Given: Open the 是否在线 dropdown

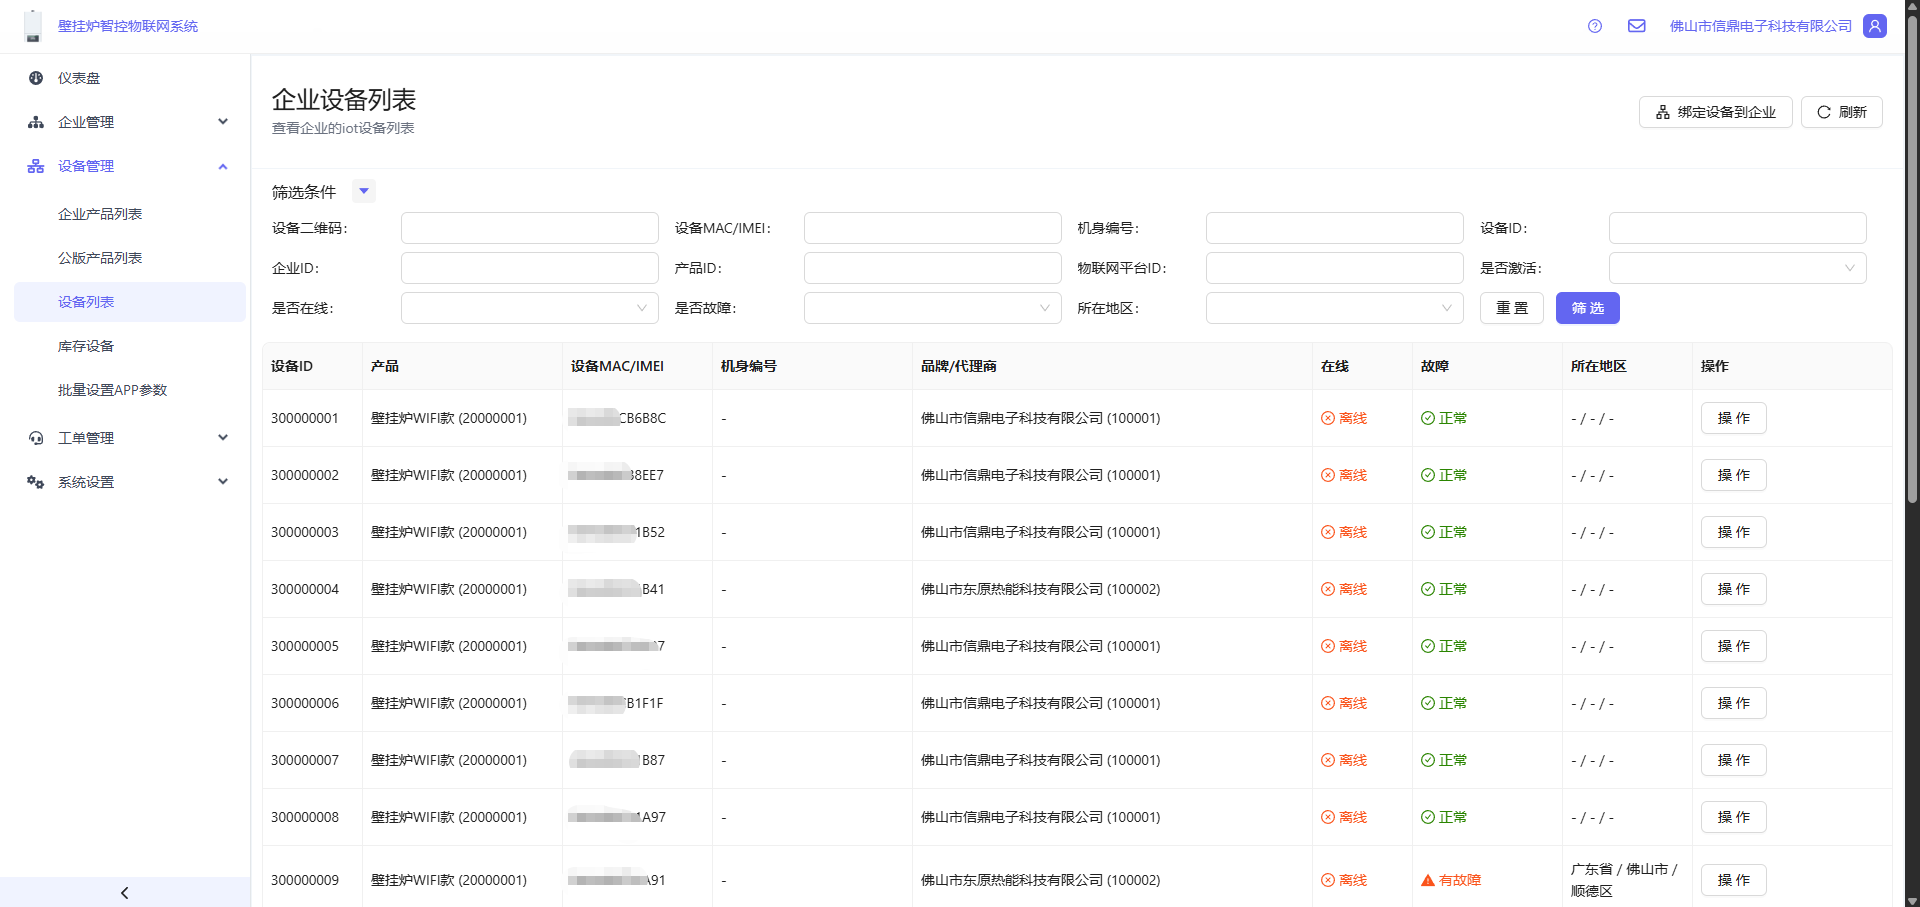Looking at the screenshot, I should pyautogui.click(x=529, y=308).
